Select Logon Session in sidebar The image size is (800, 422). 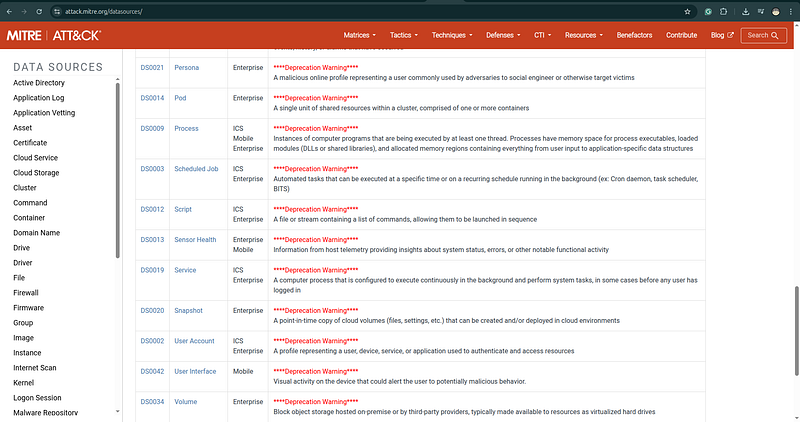(37, 398)
